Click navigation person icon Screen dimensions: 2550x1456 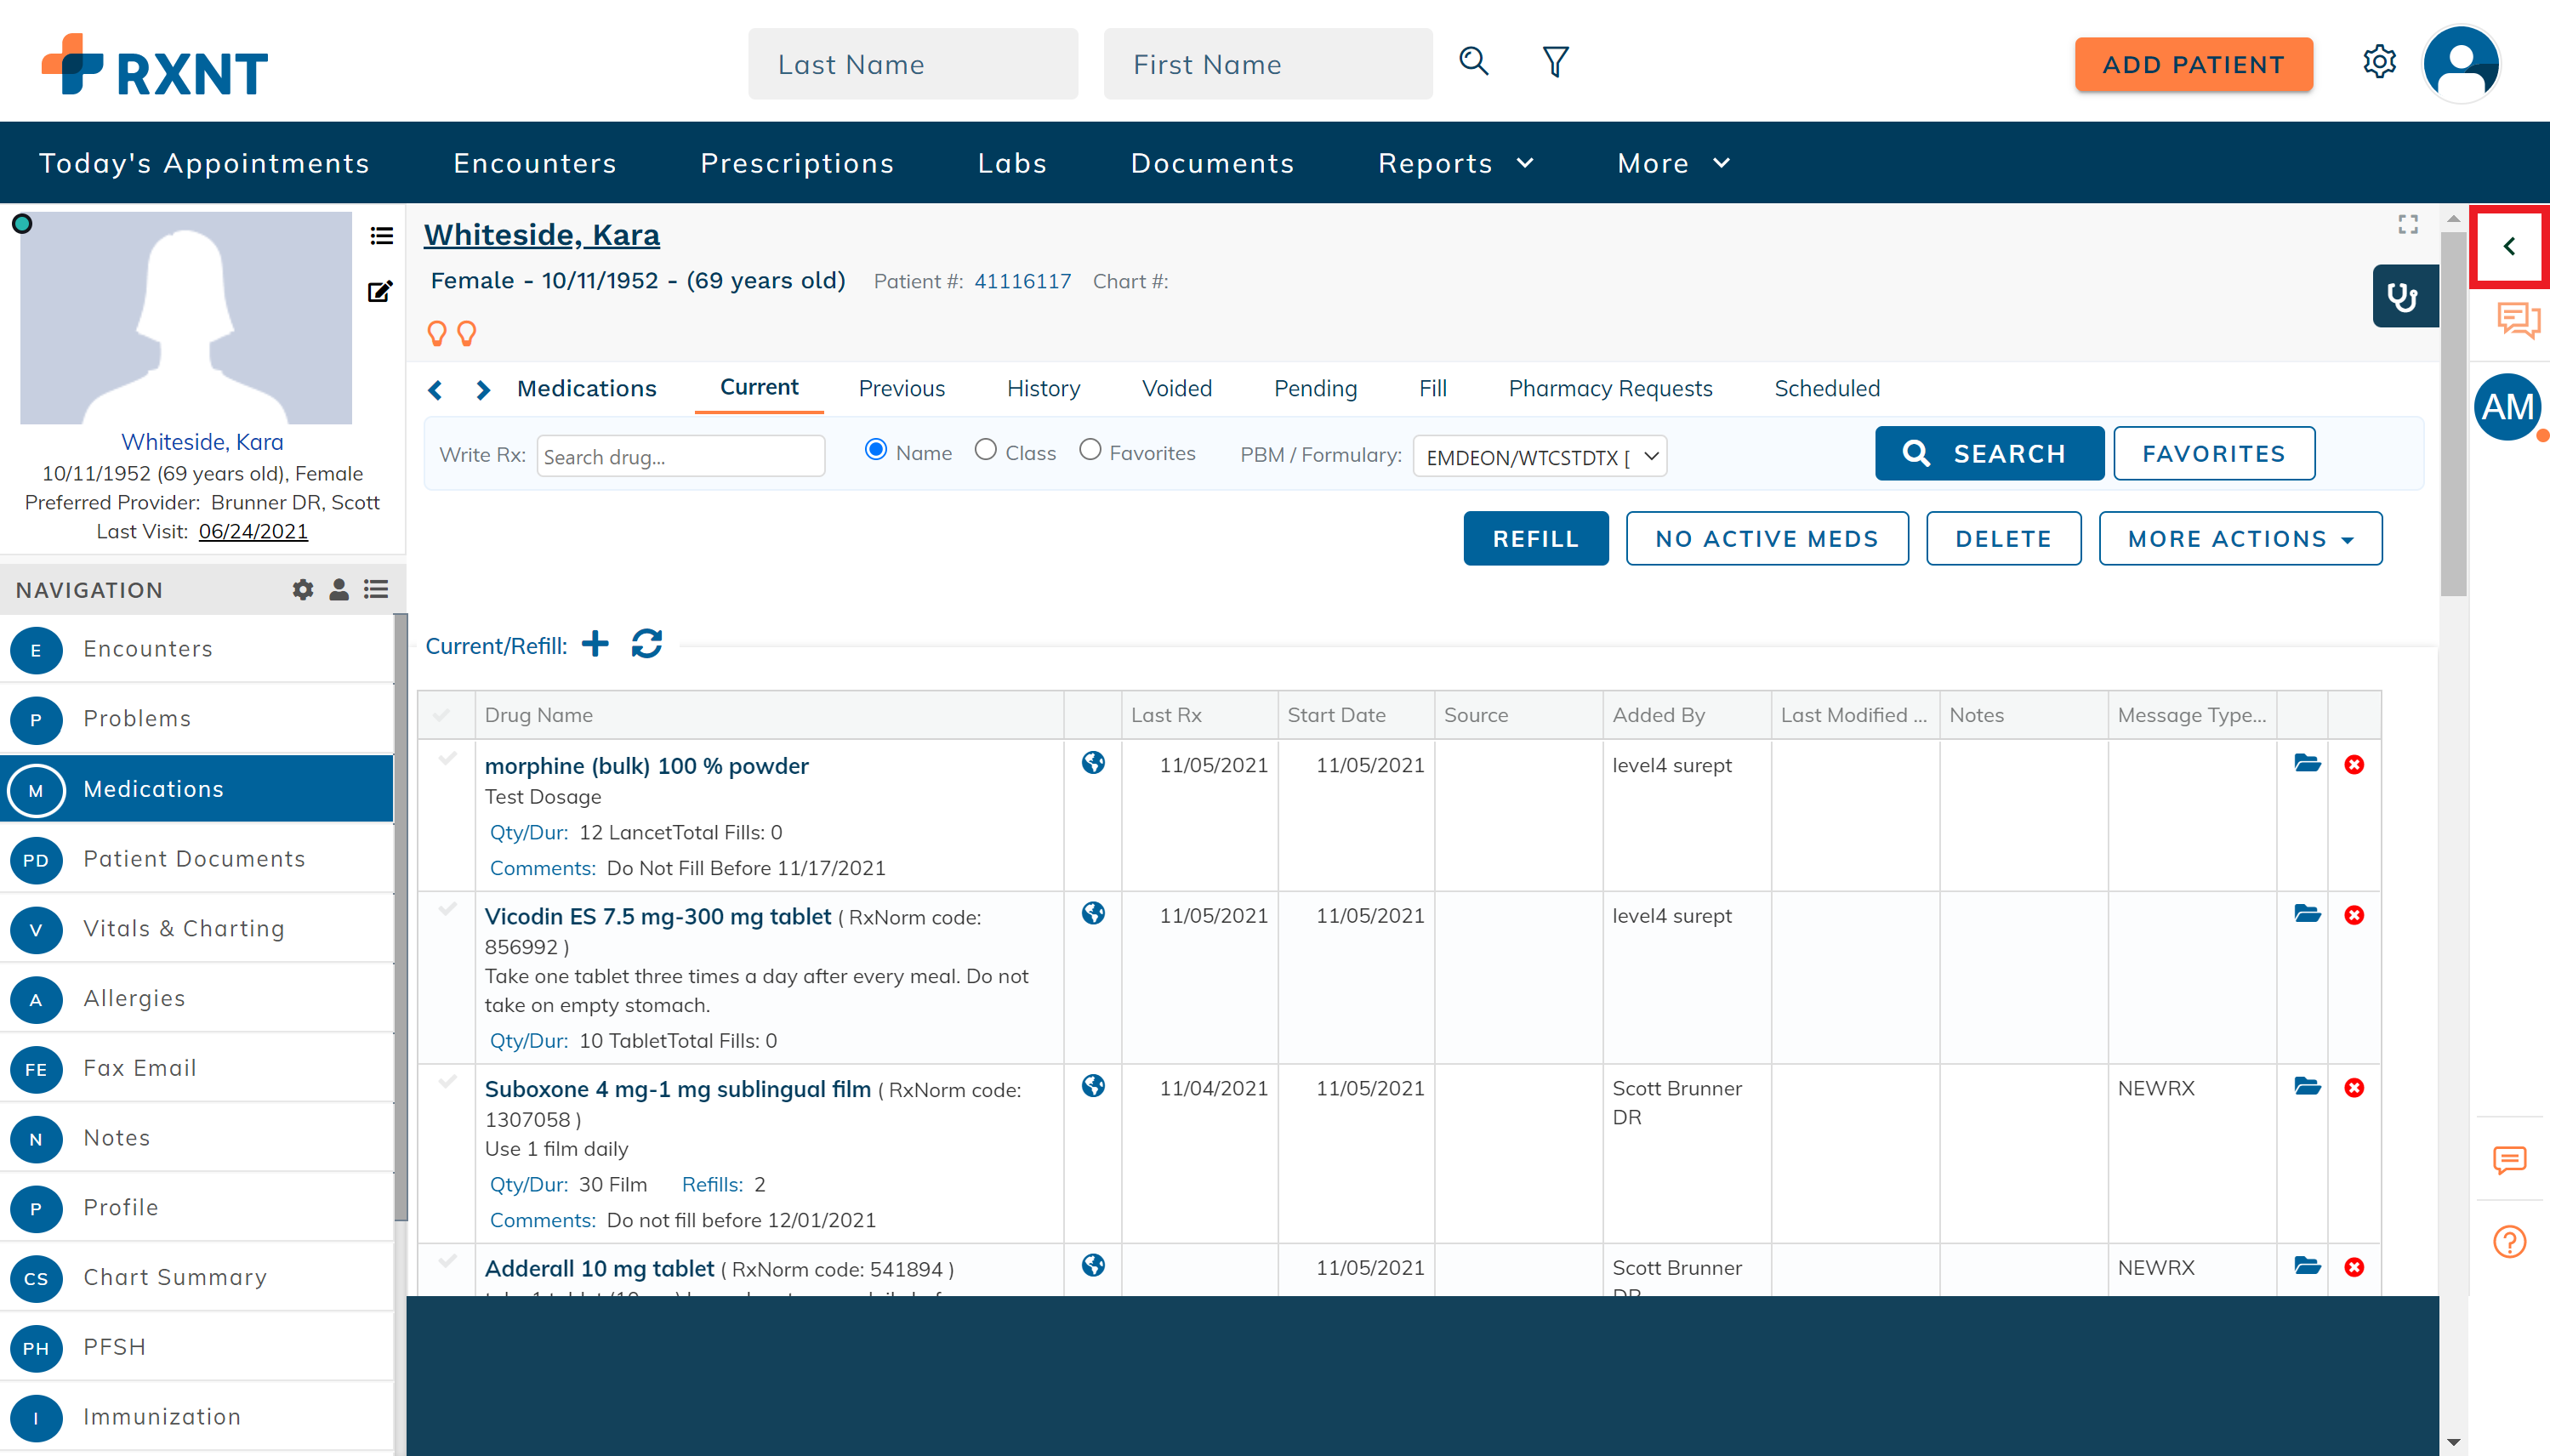(339, 590)
